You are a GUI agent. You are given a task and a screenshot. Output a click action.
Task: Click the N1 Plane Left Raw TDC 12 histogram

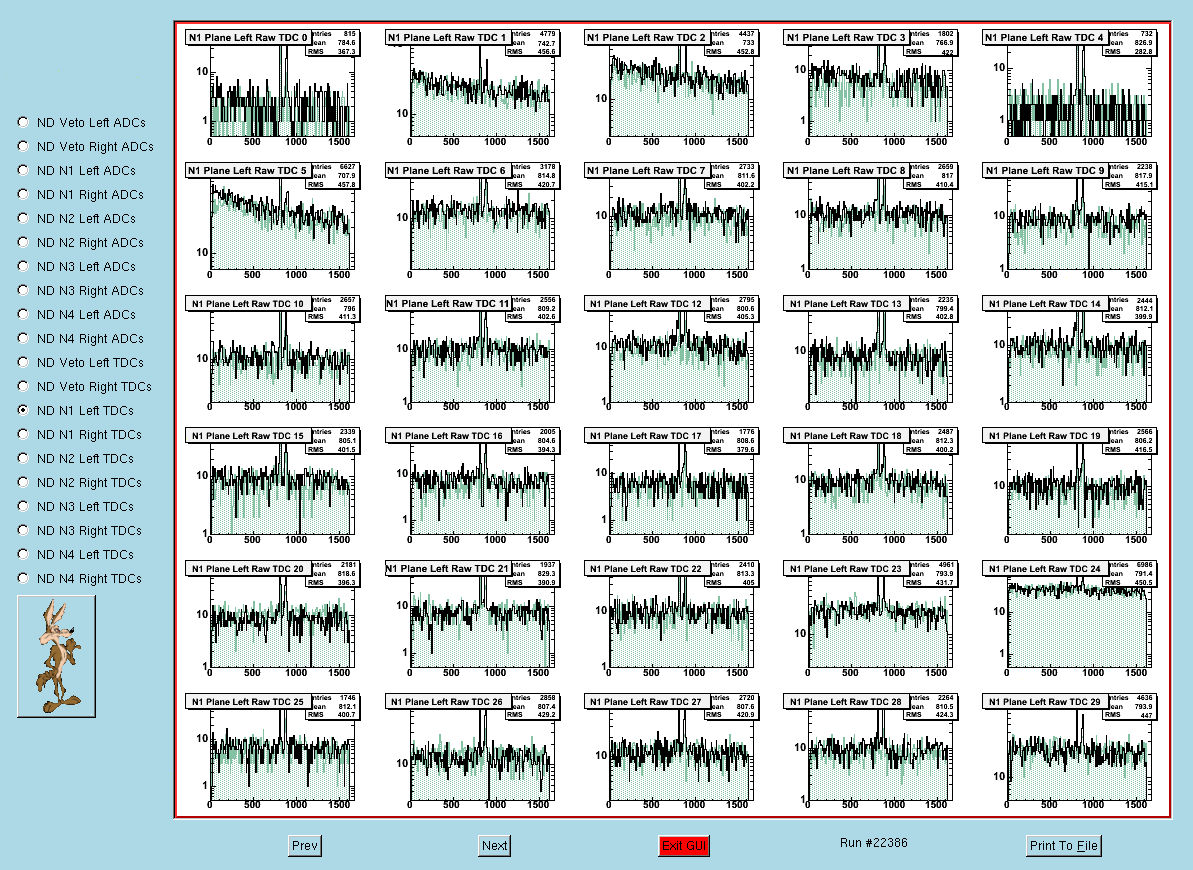click(x=670, y=353)
